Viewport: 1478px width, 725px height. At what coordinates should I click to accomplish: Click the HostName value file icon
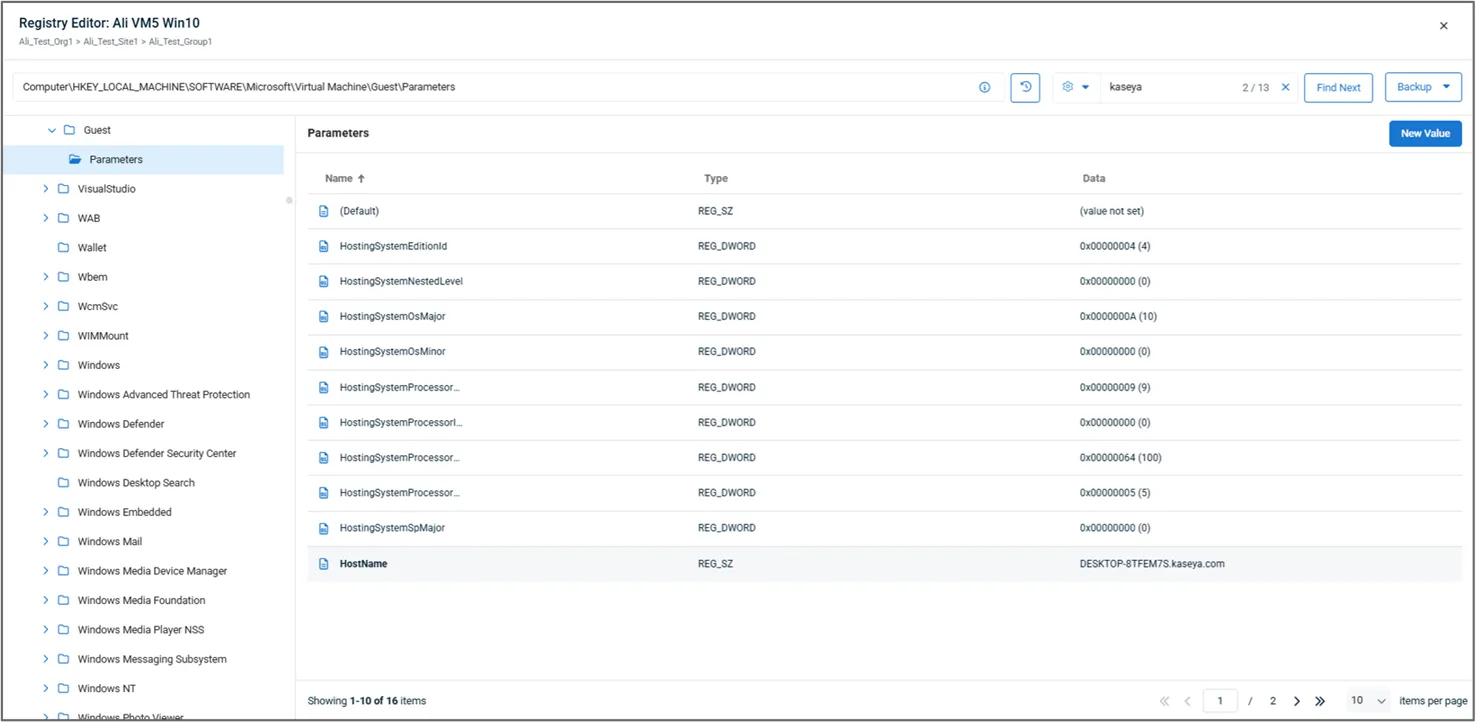323,564
